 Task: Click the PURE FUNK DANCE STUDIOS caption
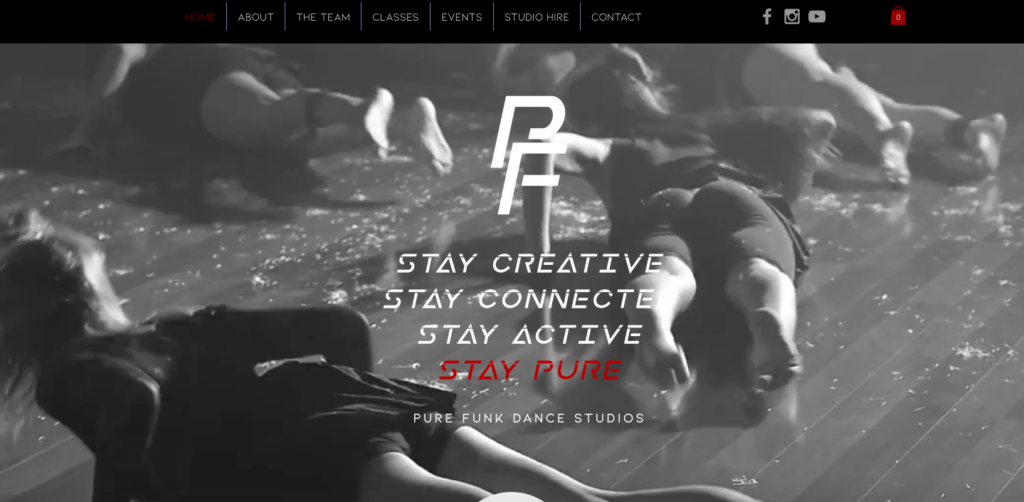click(529, 418)
